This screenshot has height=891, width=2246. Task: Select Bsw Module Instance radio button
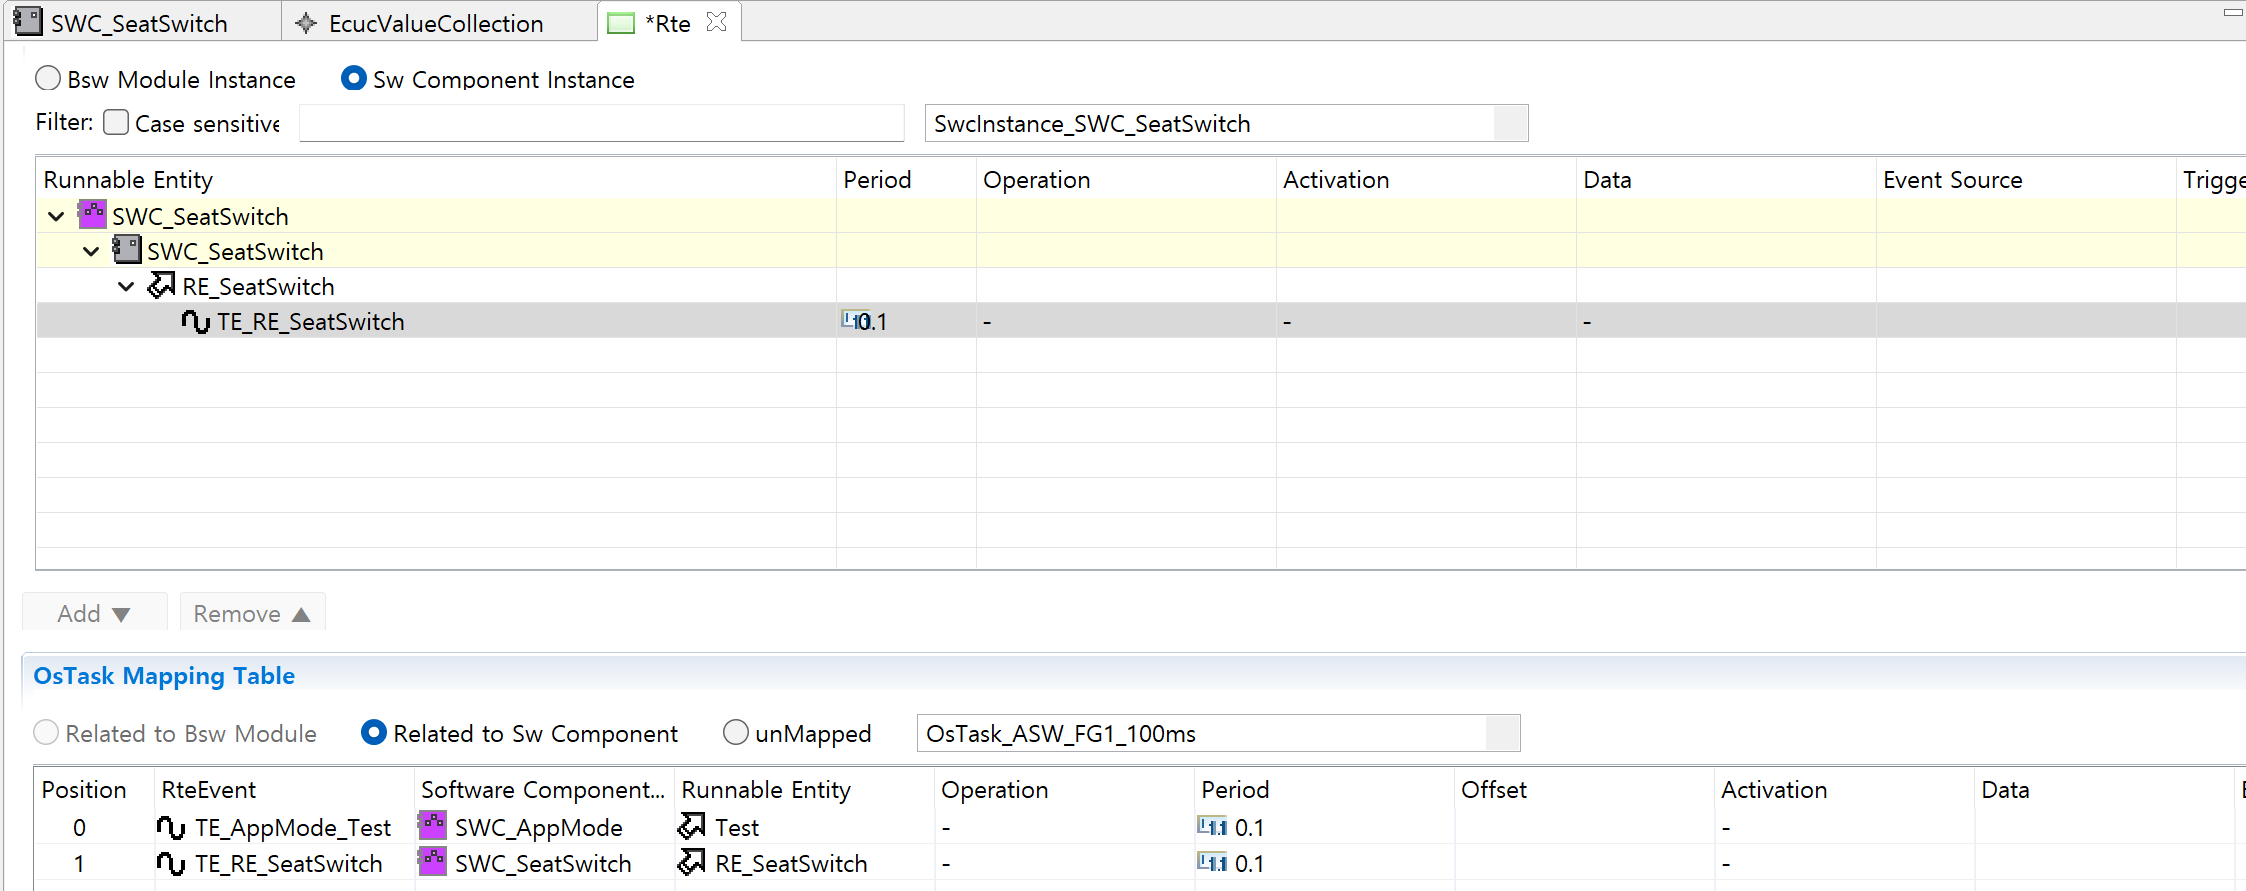point(48,78)
